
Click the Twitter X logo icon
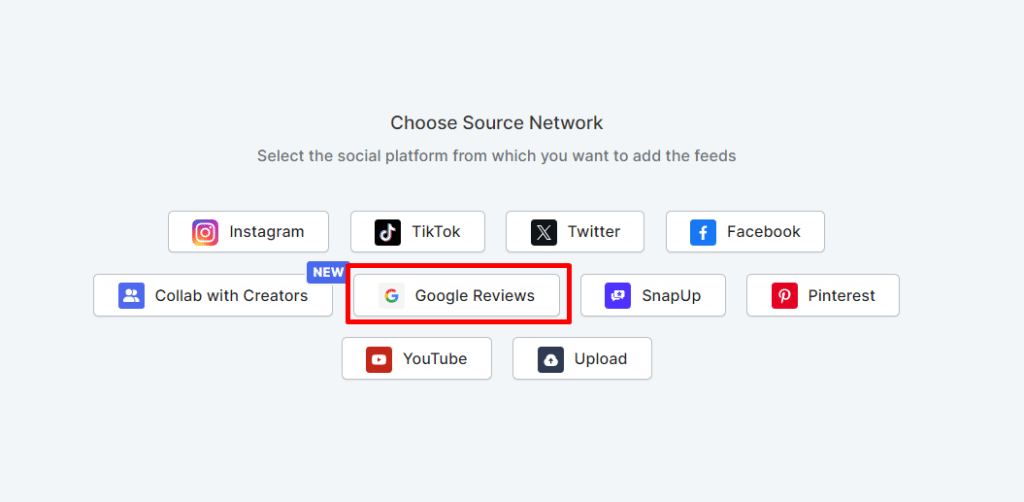point(543,232)
